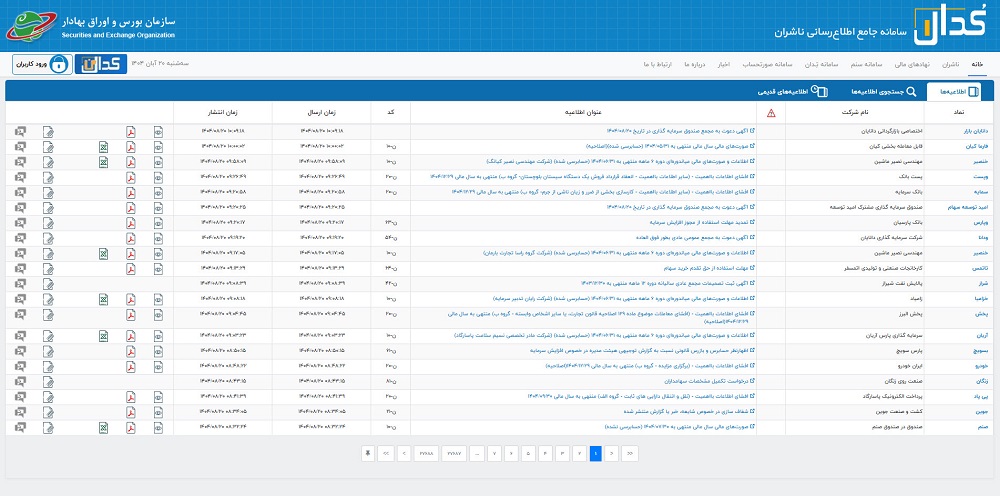Click the red warning triangle column header
The height and width of the screenshot is (496, 1000).
[x=771, y=113]
